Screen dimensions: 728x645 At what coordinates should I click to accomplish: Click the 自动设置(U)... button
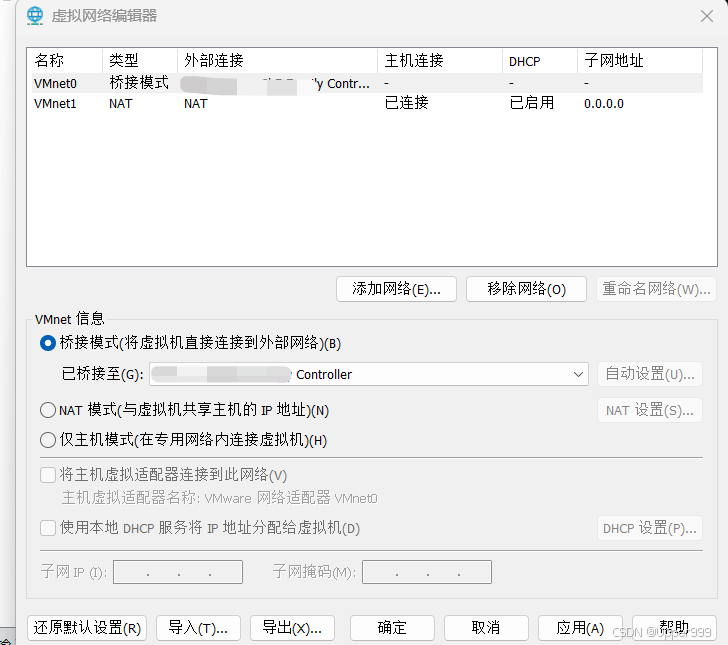click(650, 374)
